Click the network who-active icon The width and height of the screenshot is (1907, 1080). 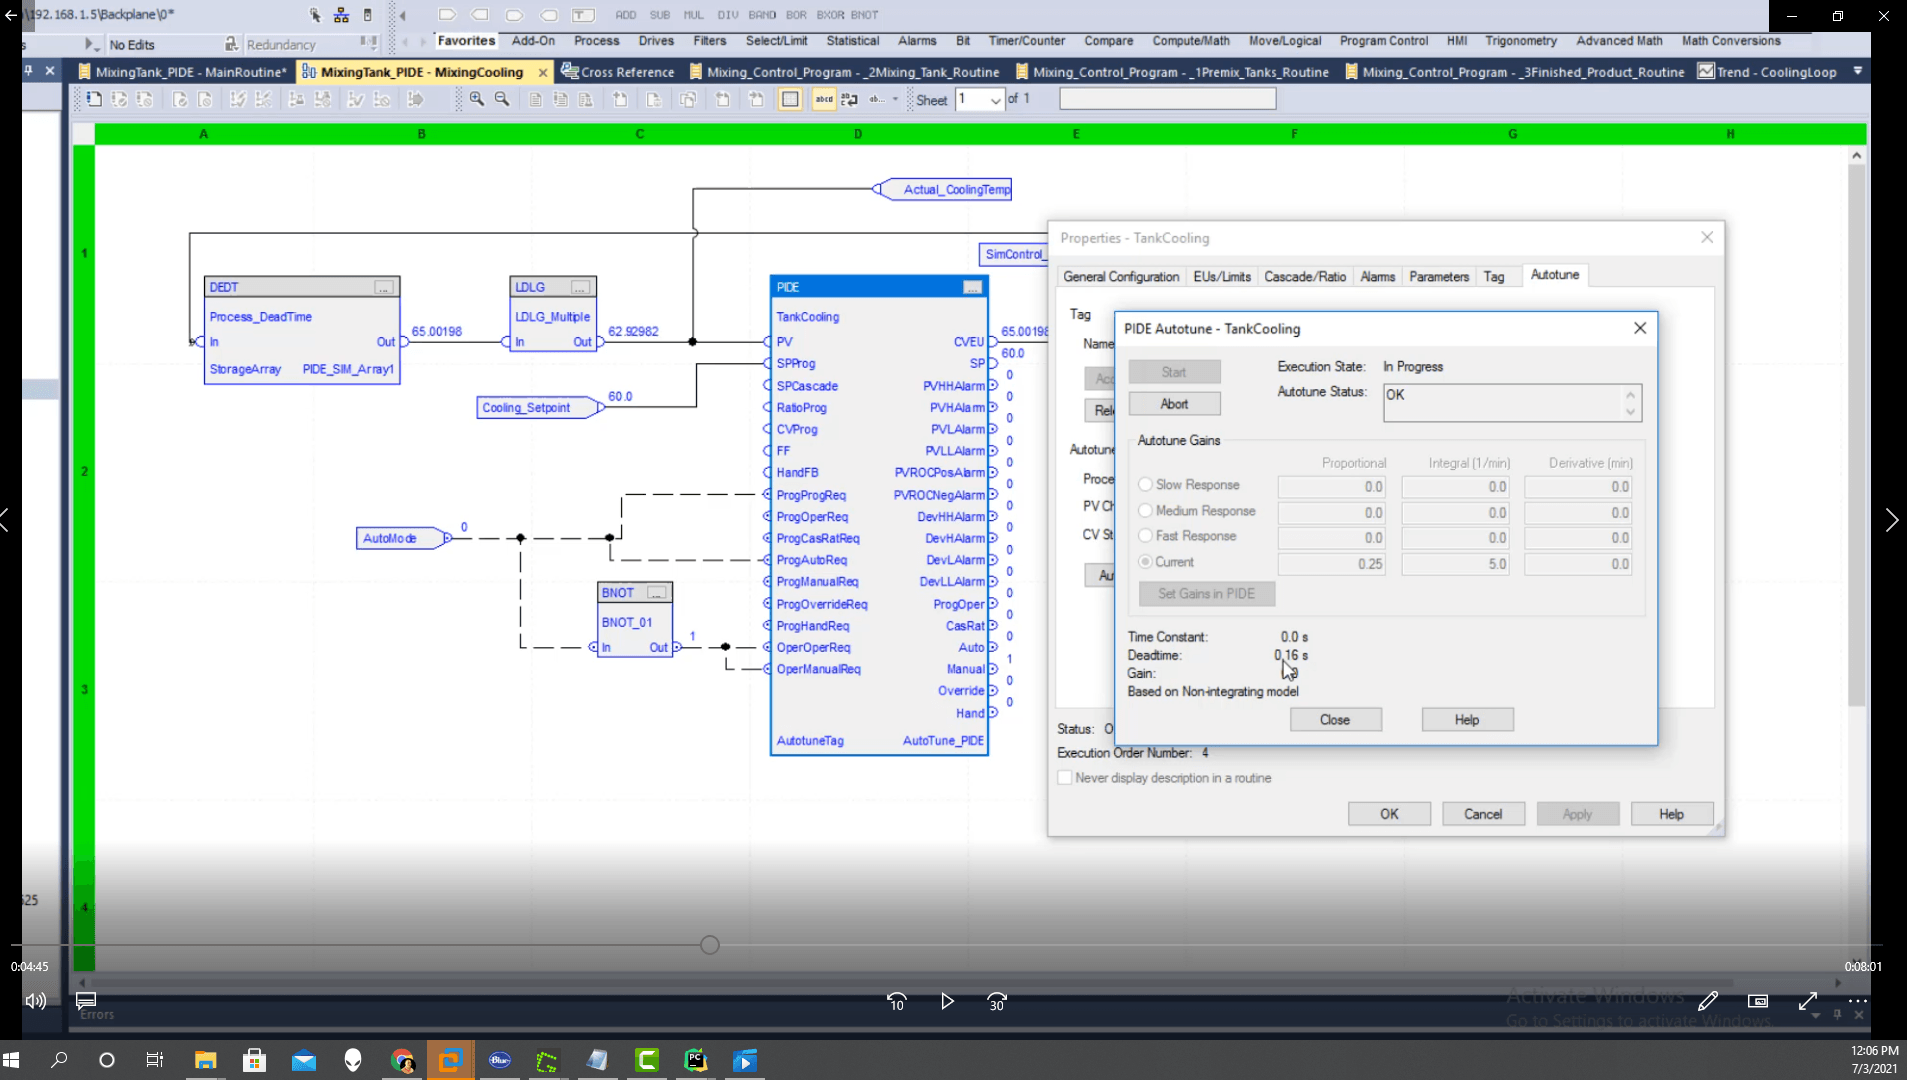point(341,15)
